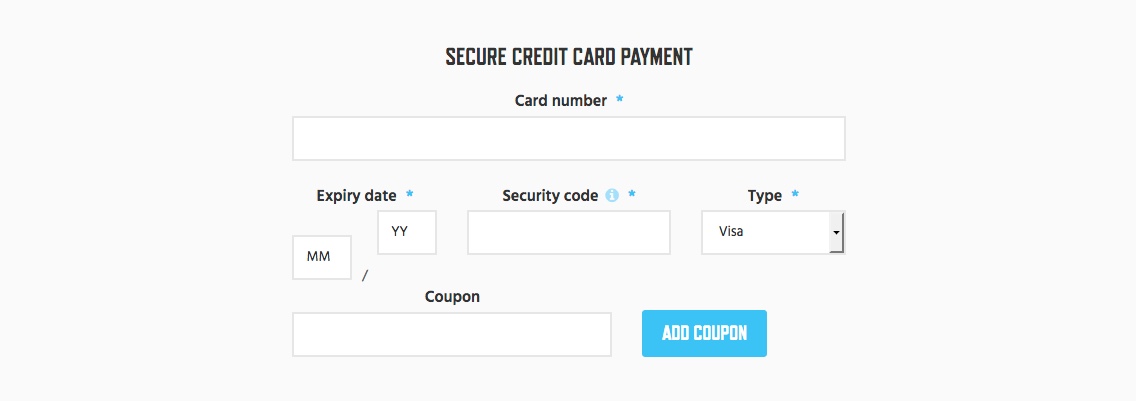The width and height of the screenshot is (1136, 401).
Task: Click into the Coupon text field
Action: (452, 334)
